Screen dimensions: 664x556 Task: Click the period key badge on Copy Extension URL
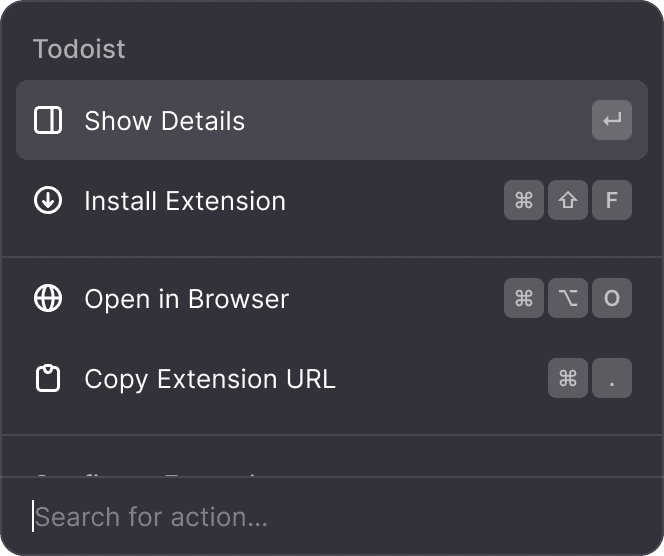(x=612, y=379)
